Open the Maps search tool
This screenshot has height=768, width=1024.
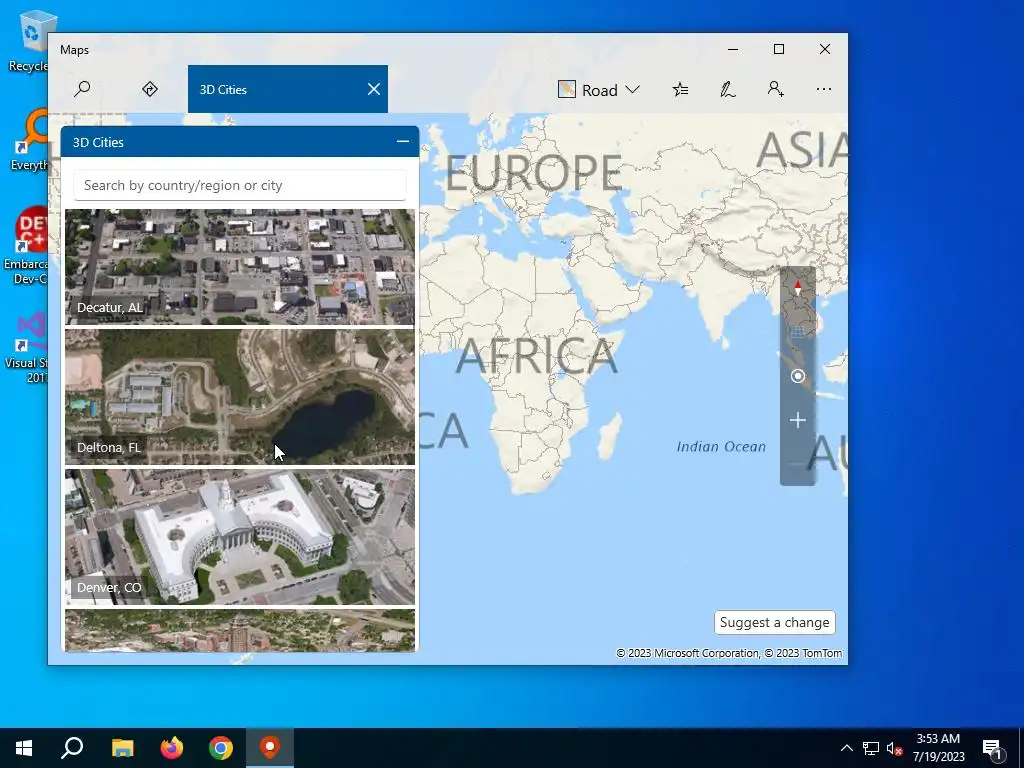(x=82, y=89)
